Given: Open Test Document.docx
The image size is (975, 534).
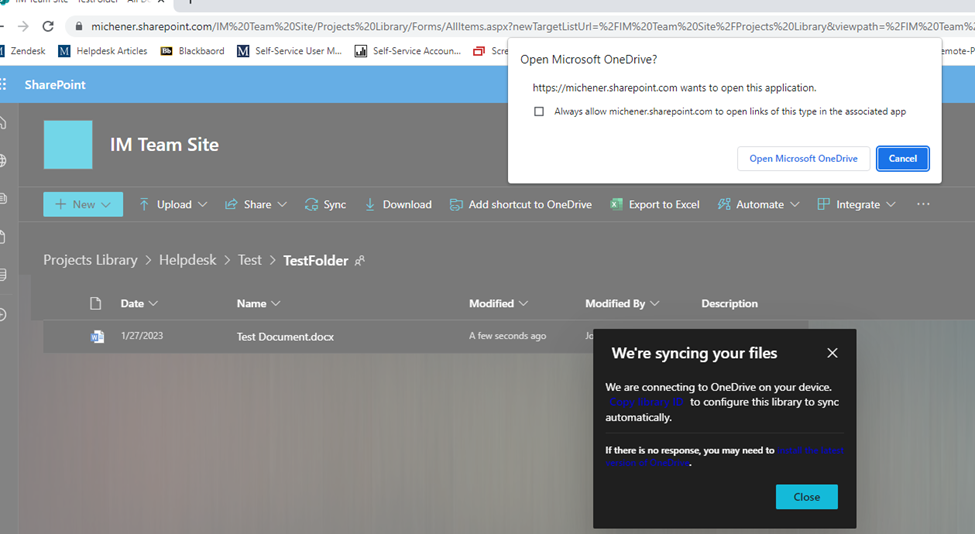Looking at the screenshot, I should [x=285, y=336].
